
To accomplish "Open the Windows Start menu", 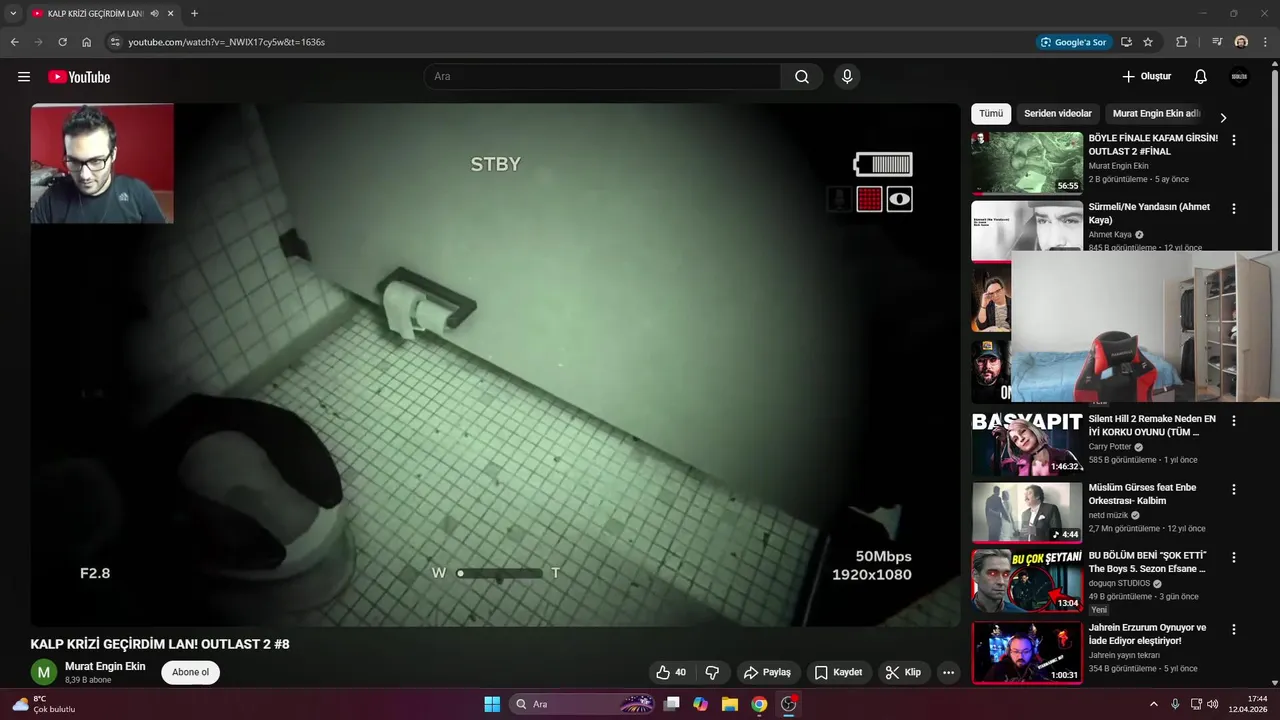I will coord(492,704).
